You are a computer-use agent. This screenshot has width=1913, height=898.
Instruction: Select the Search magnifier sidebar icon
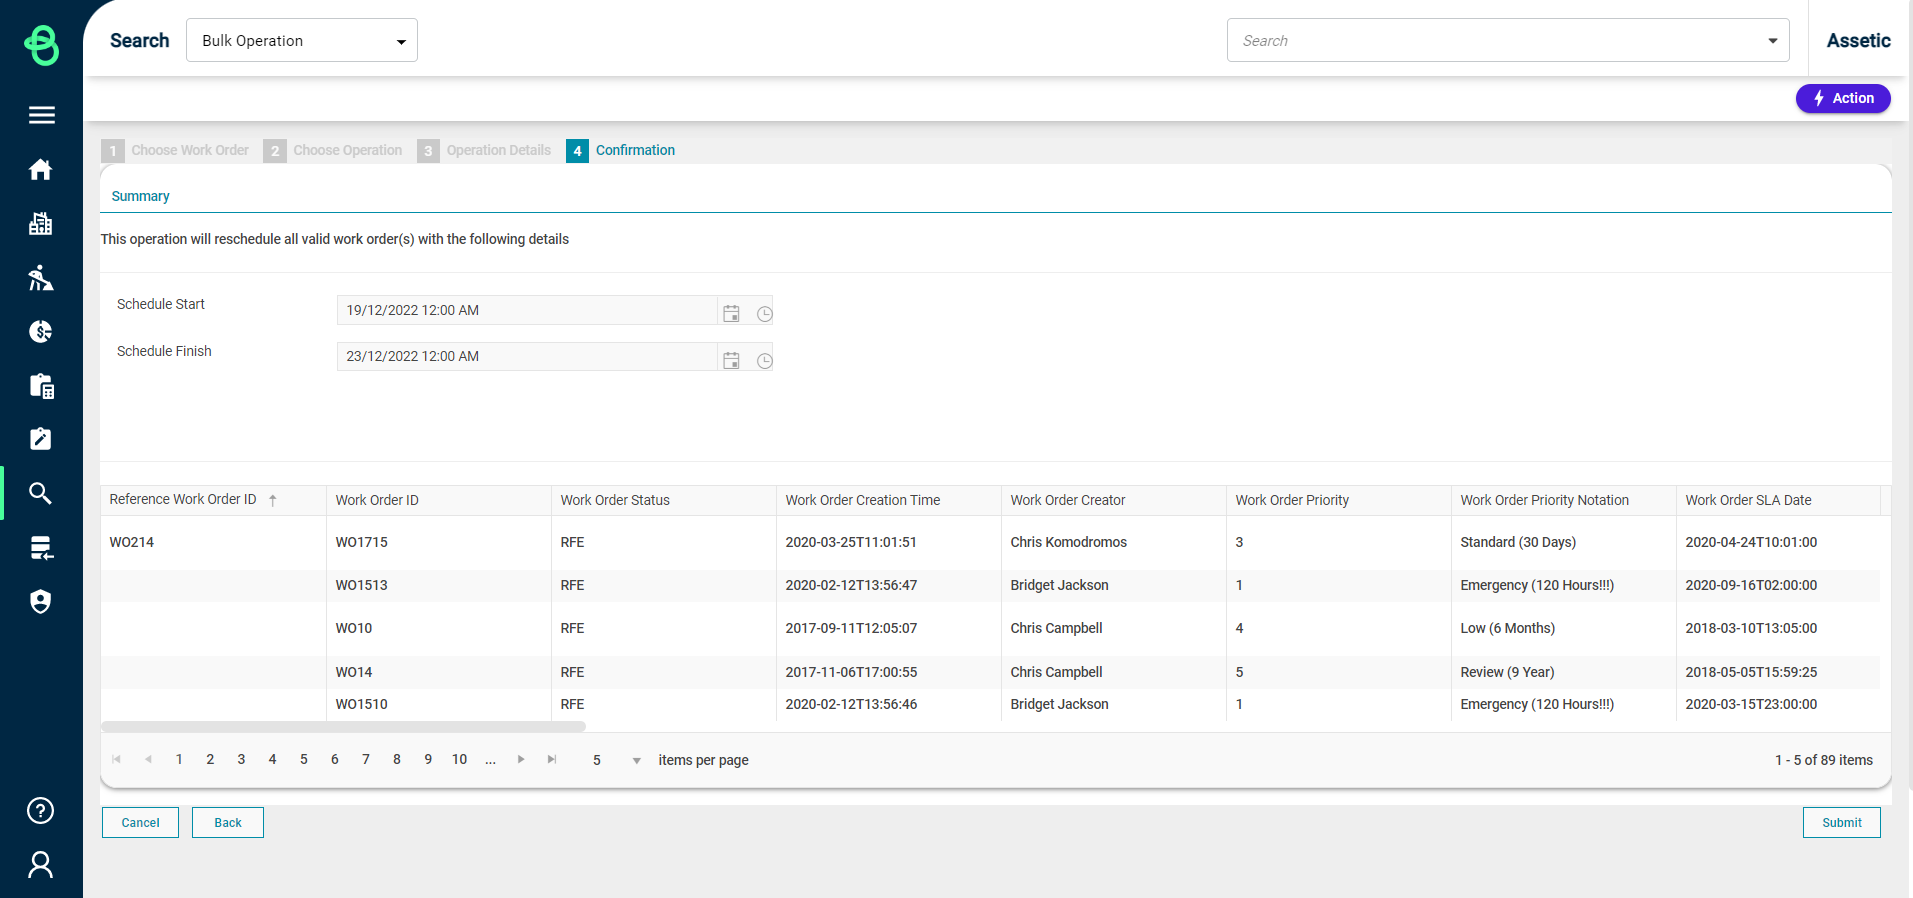click(x=41, y=493)
